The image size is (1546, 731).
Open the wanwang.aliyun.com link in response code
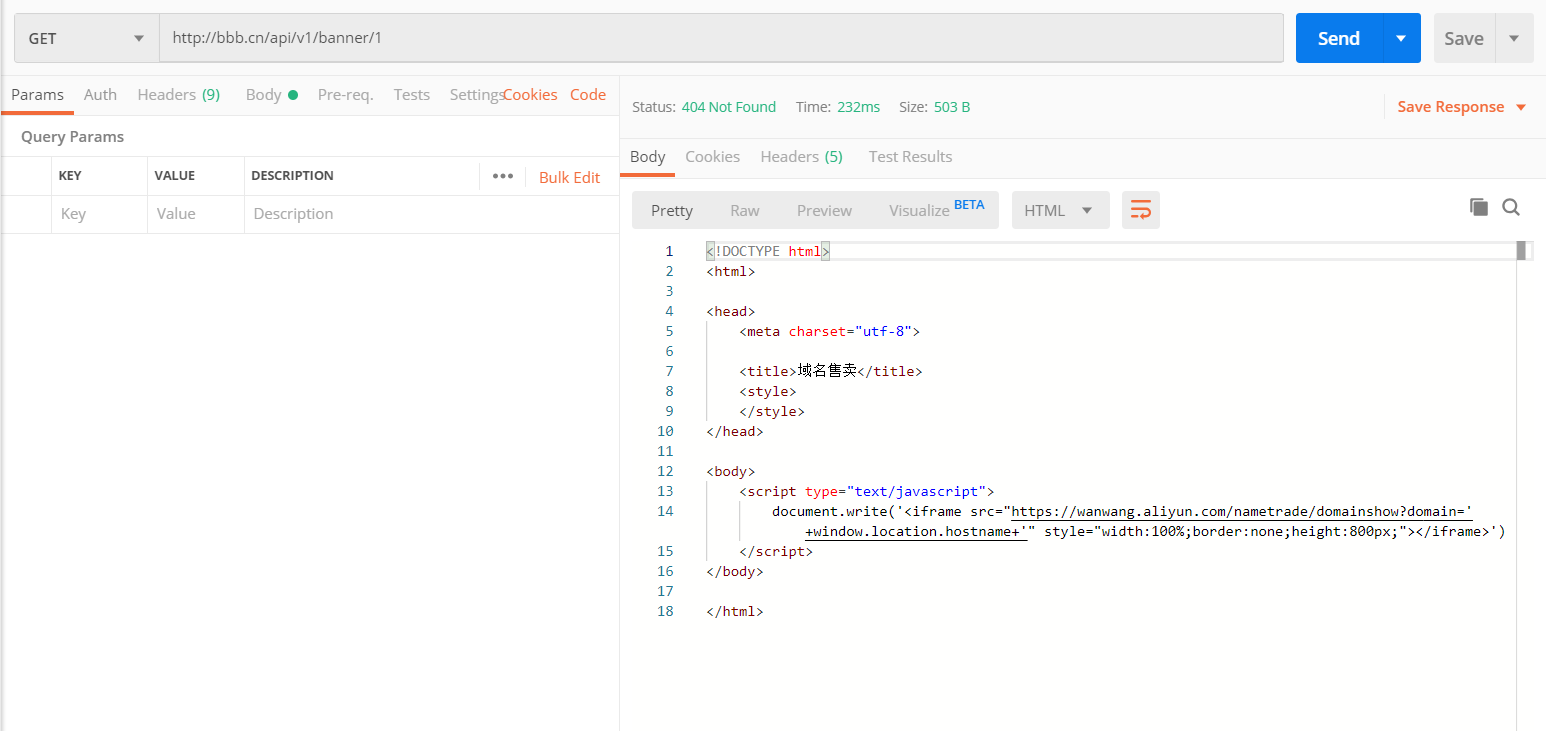(x=1242, y=511)
